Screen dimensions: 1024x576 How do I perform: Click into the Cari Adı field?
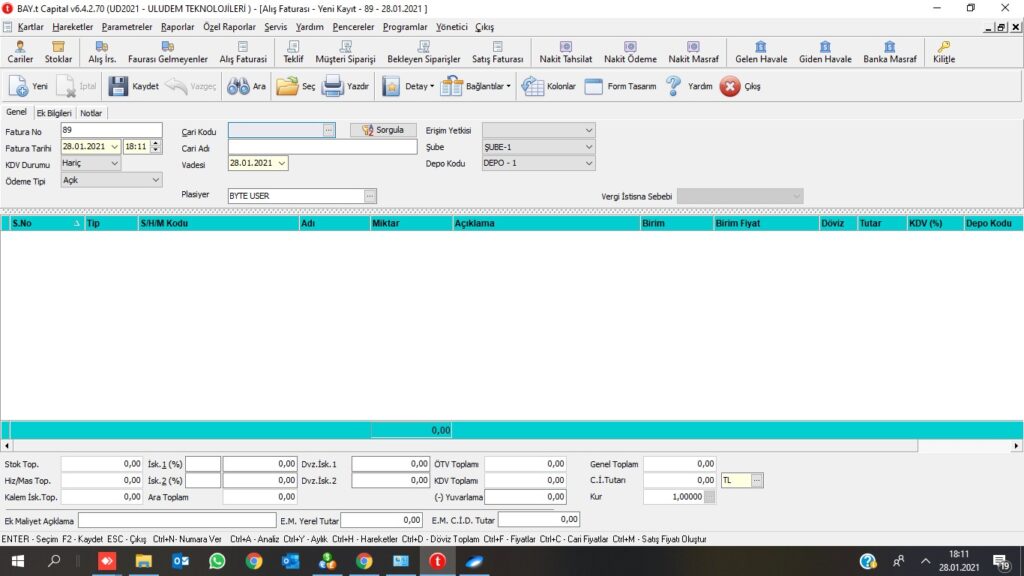[x=322, y=147]
